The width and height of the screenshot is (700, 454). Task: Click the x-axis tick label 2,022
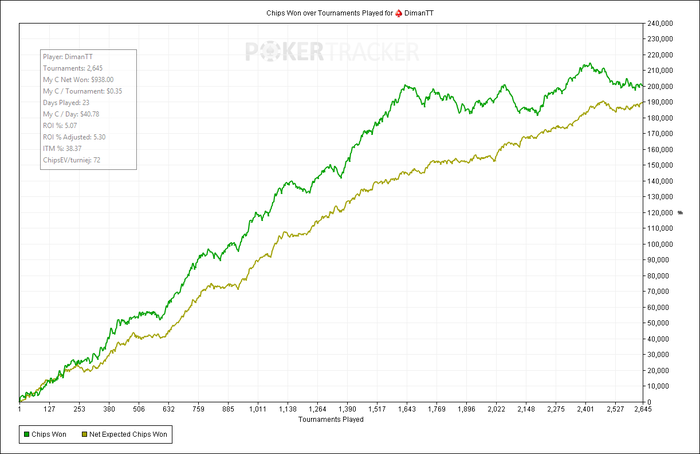pos(496,409)
